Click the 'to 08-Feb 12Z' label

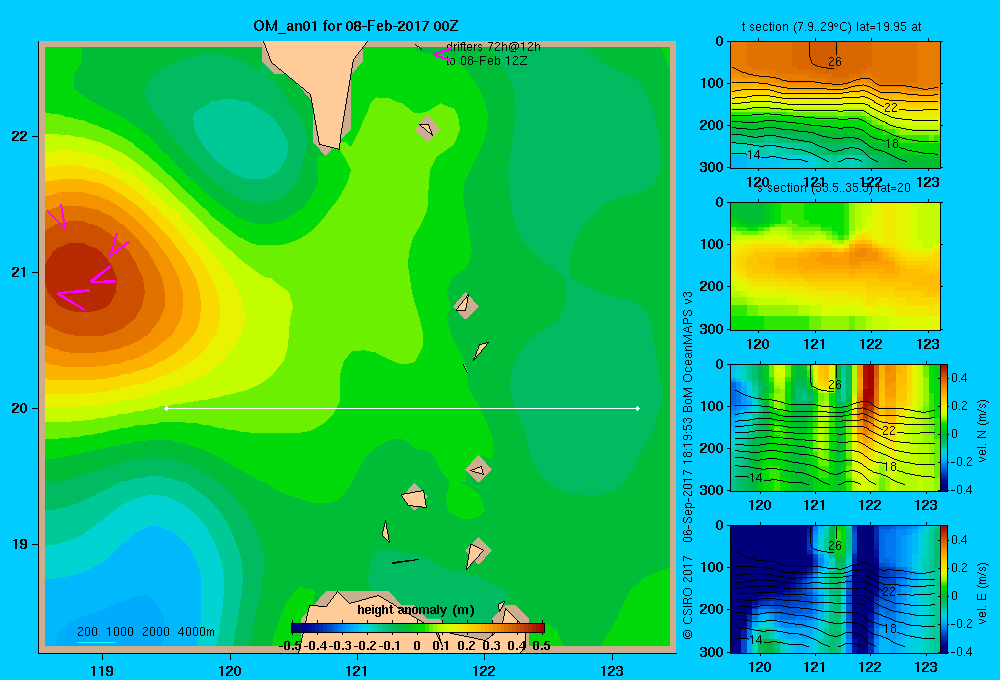(486, 61)
